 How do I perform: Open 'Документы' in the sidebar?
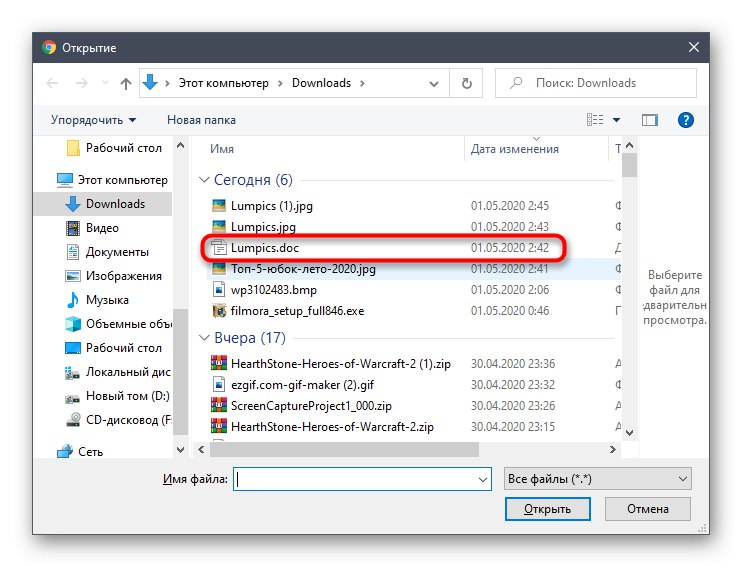coord(107,252)
